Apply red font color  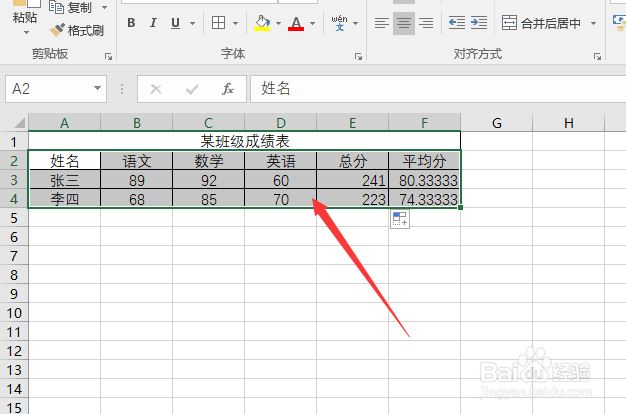click(296, 23)
